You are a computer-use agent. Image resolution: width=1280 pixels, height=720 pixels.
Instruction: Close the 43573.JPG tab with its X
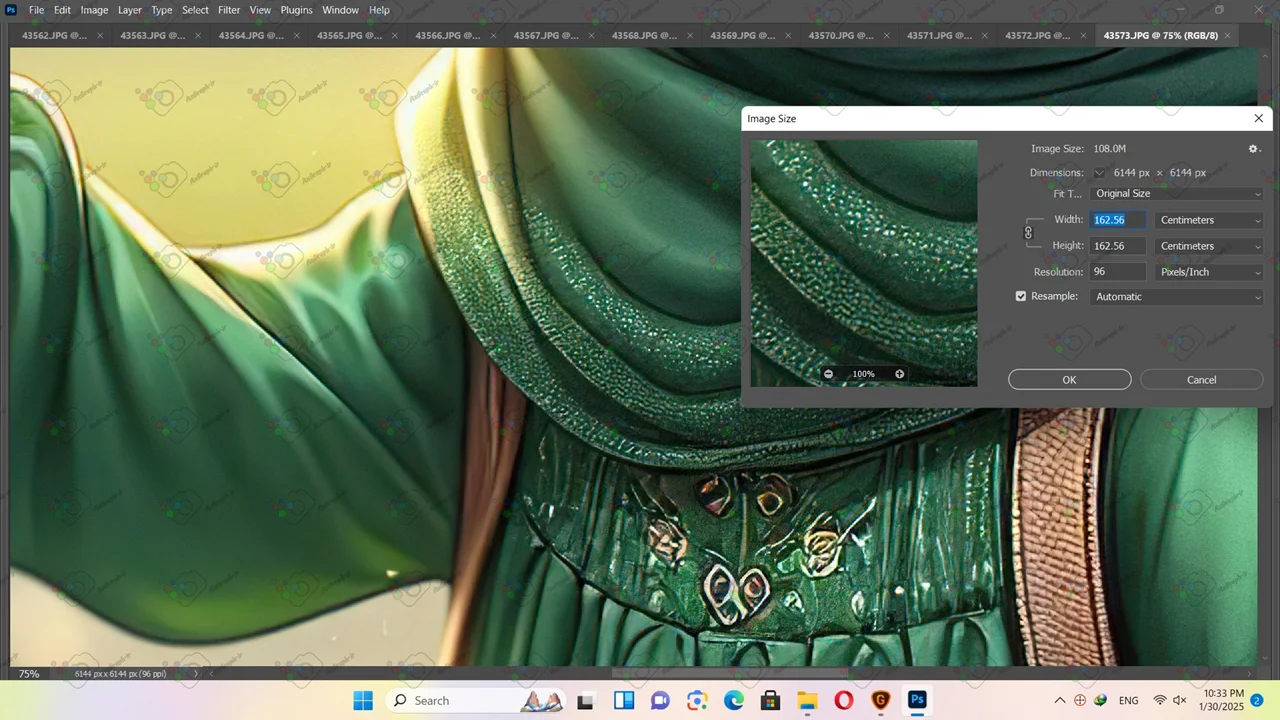[1227, 36]
